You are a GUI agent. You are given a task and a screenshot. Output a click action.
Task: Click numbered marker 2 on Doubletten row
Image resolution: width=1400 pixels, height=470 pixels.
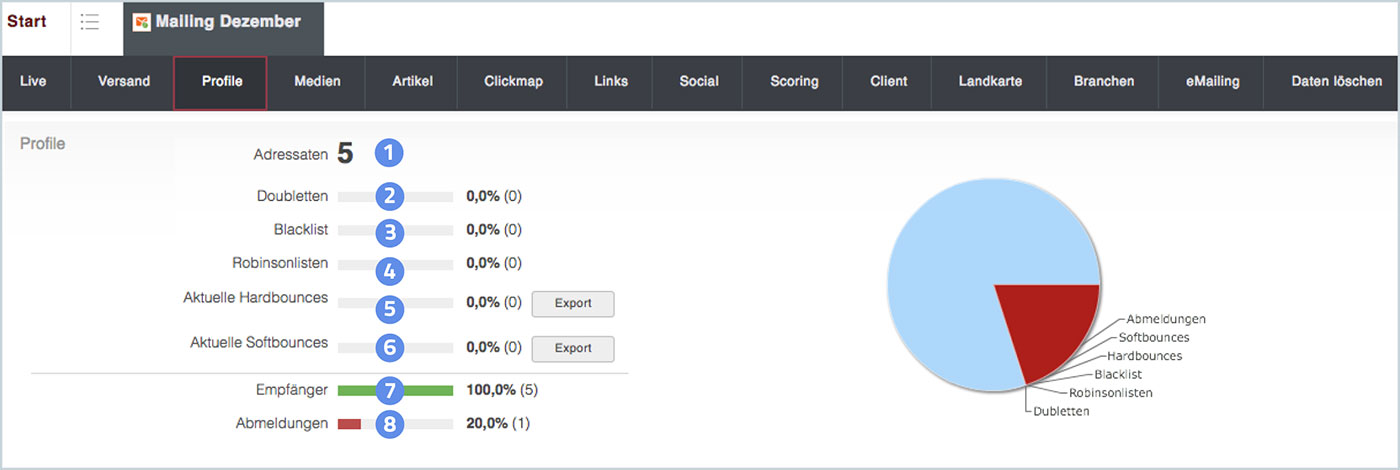tap(389, 196)
